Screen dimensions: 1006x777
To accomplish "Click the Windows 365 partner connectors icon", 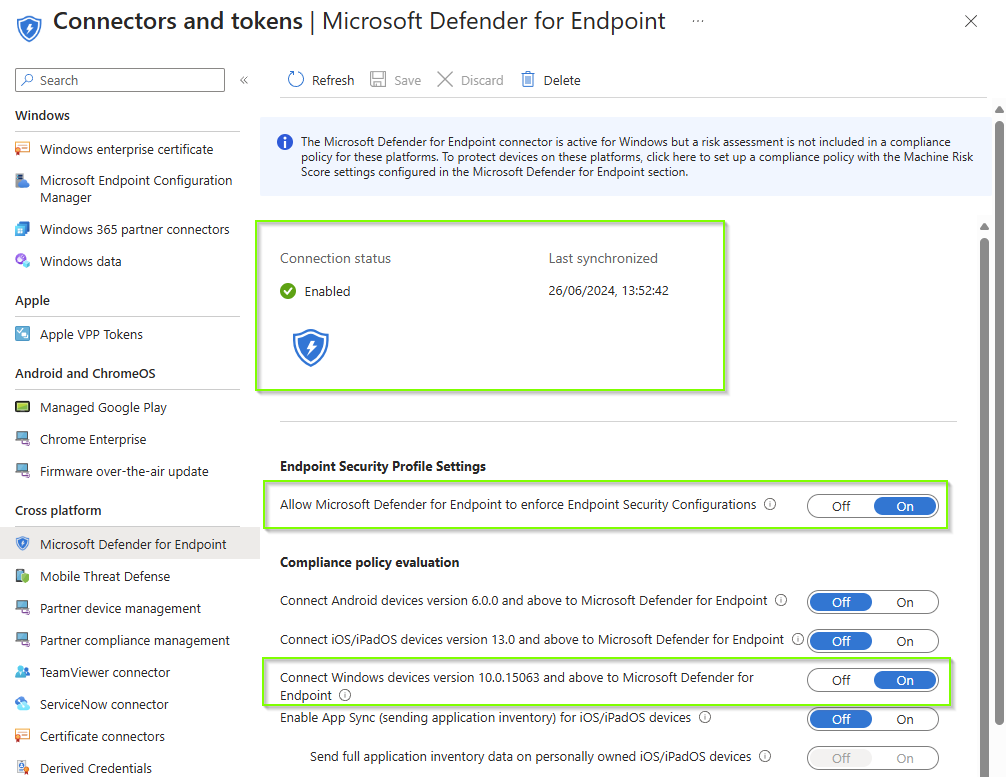I will click(x=22, y=229).
